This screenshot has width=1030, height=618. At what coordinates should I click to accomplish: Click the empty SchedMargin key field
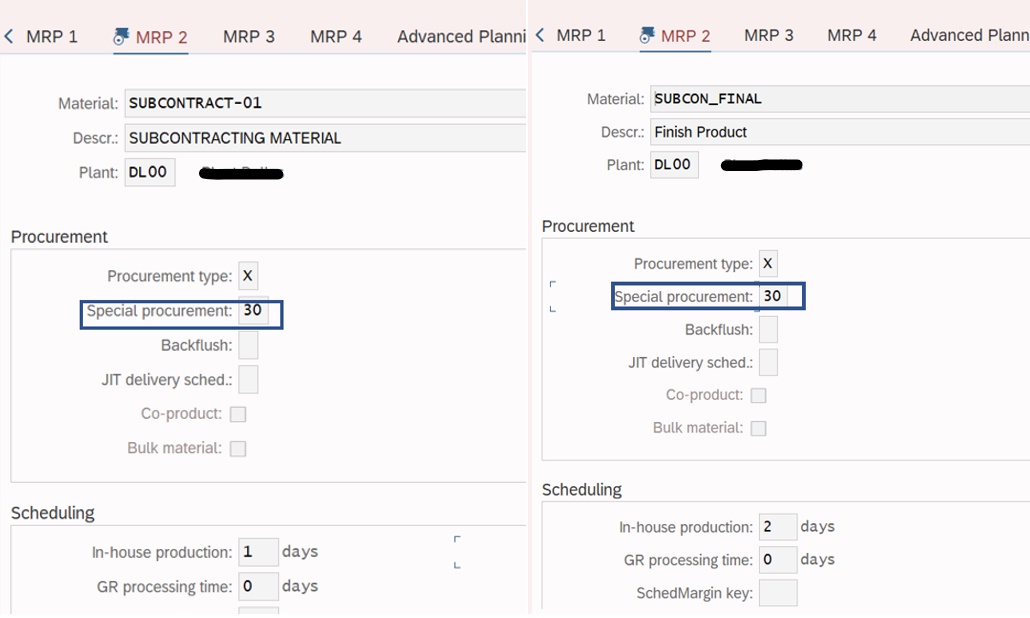pyautogui.click(x=778, y=592)
